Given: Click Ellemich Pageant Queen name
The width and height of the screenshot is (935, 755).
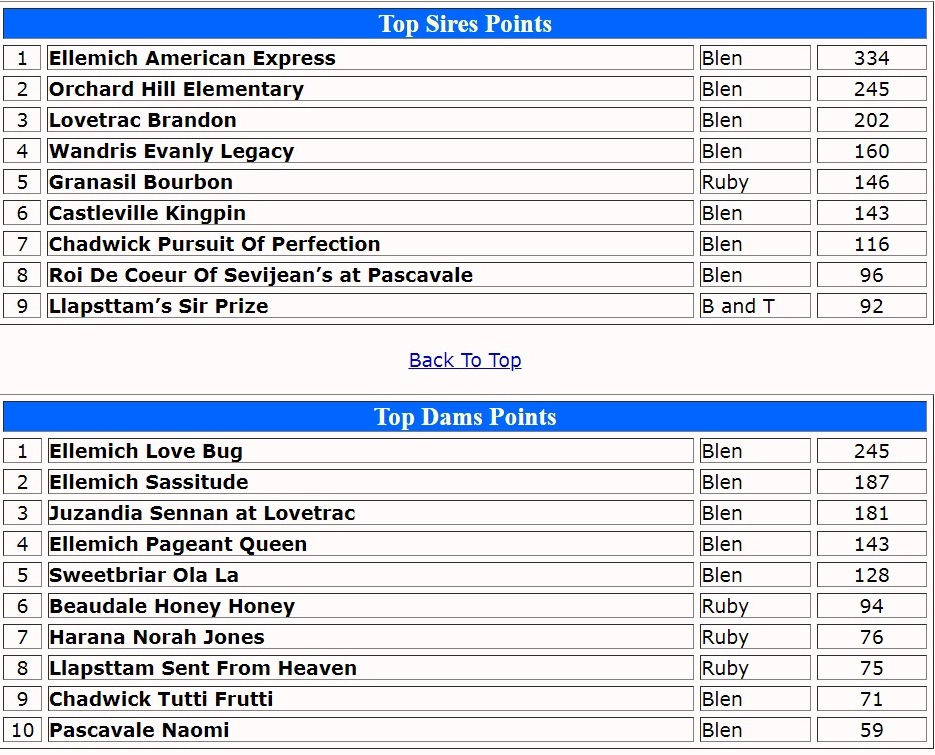Looking at the screenshot, I should coord(178,544).
